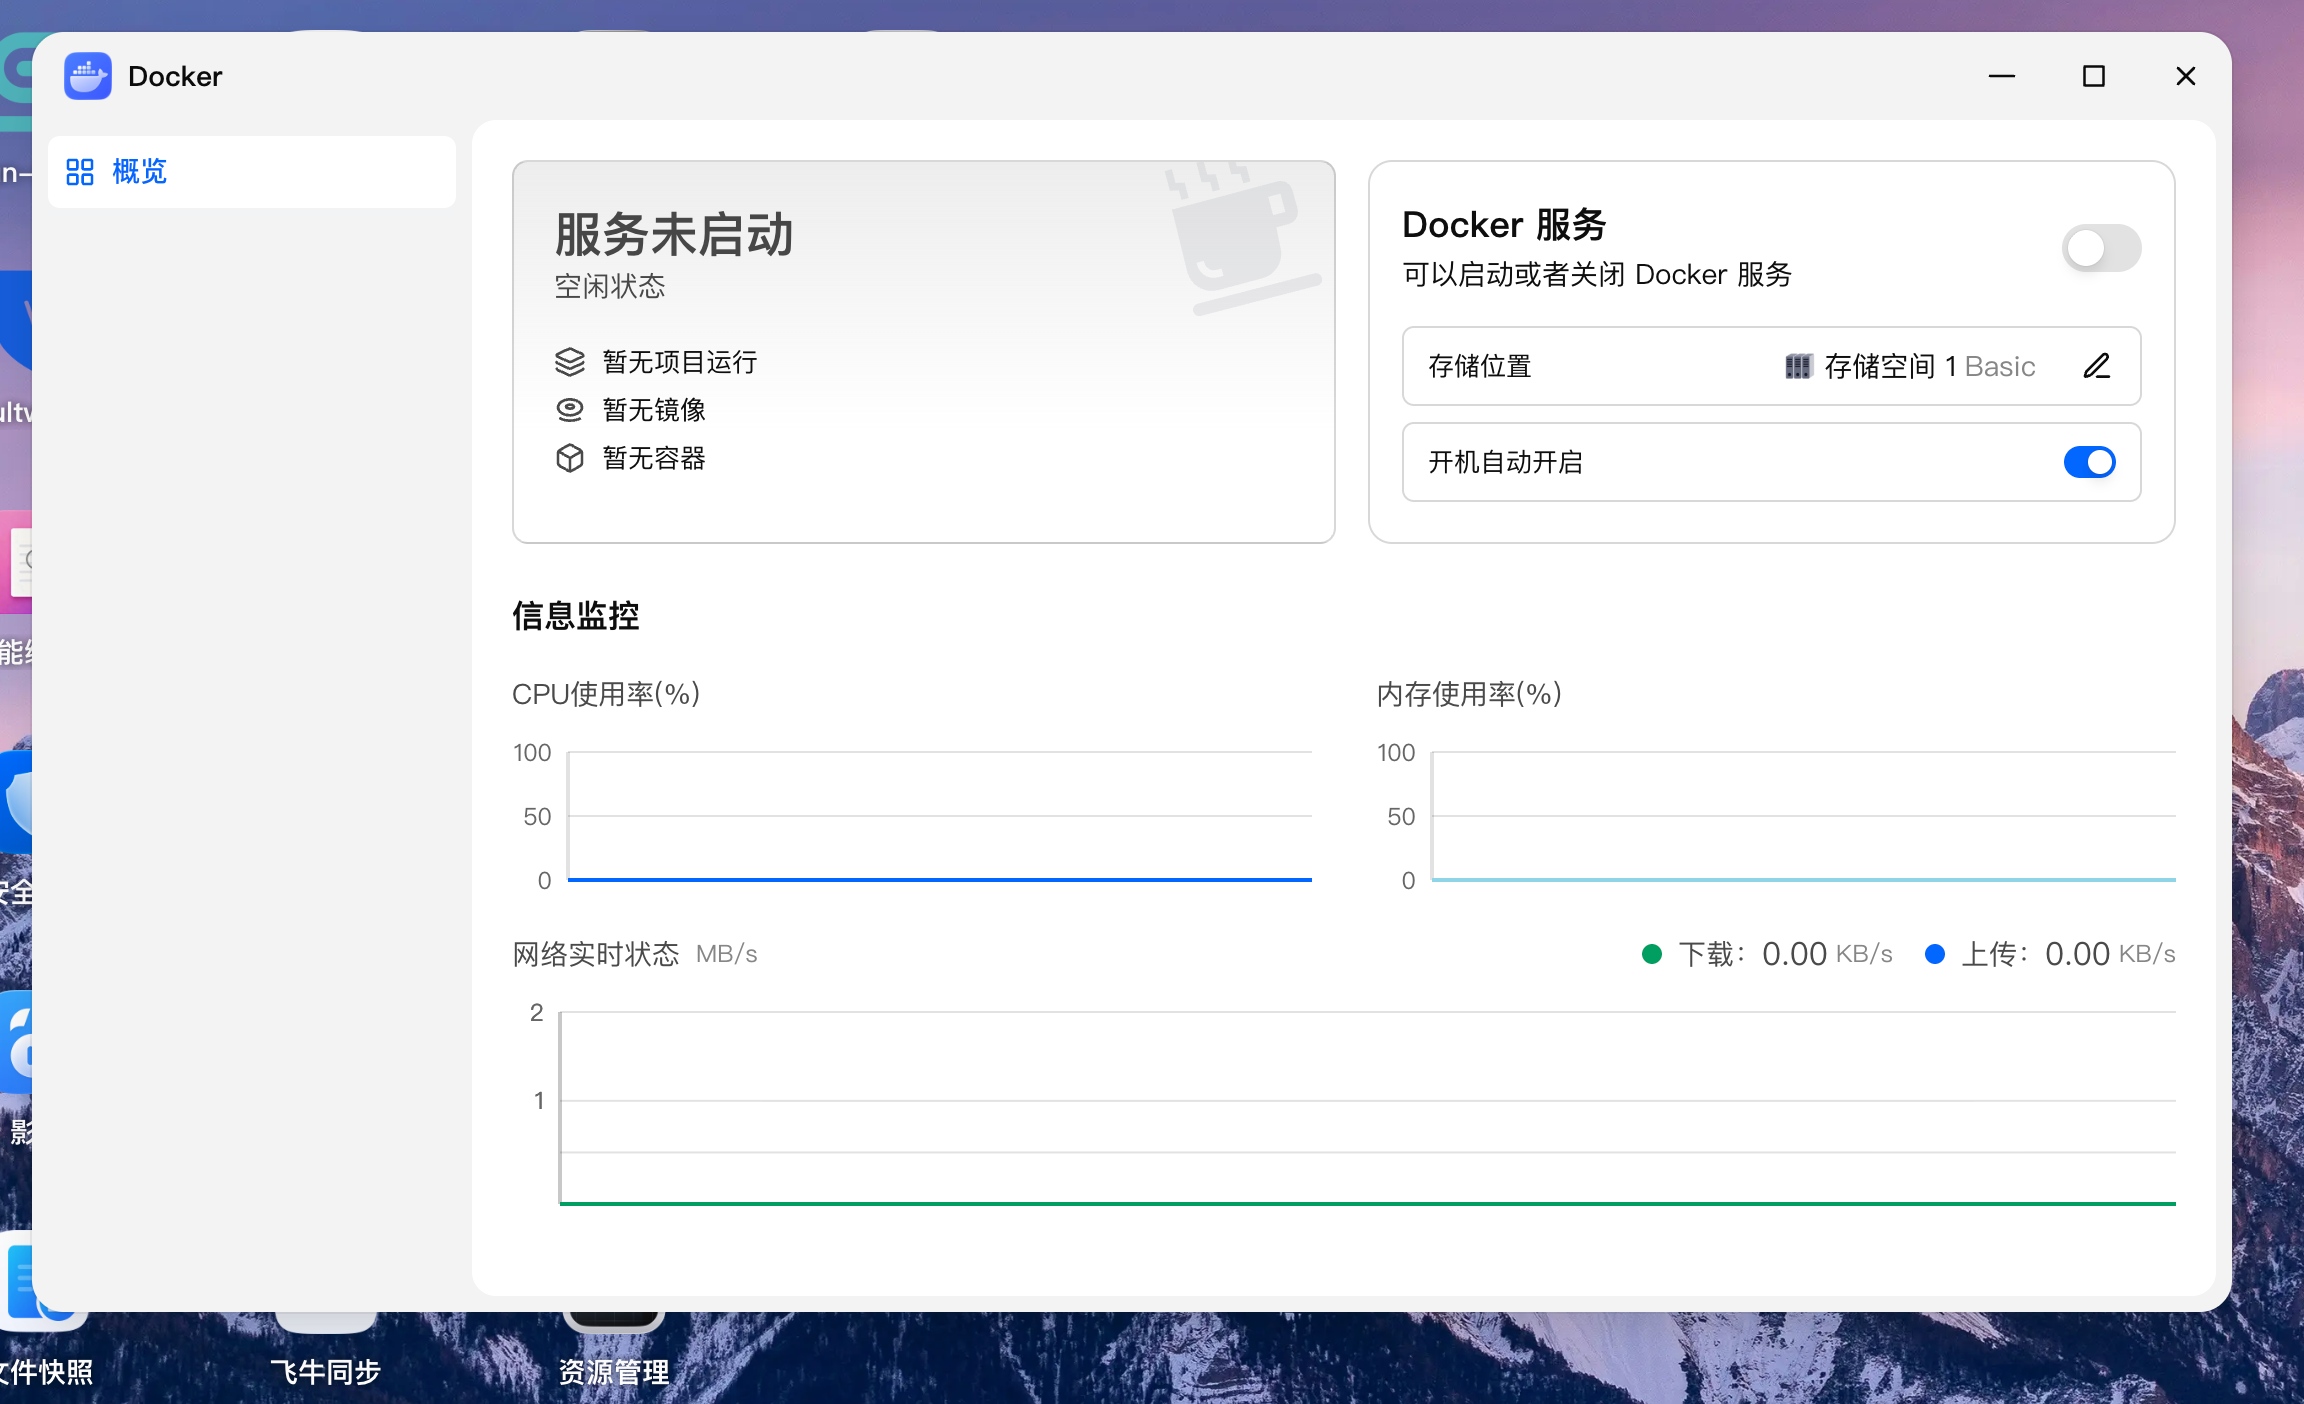
Task: Click the 暂无容器 cube icon
Action: pyautogui.click(x=570, y=458)
